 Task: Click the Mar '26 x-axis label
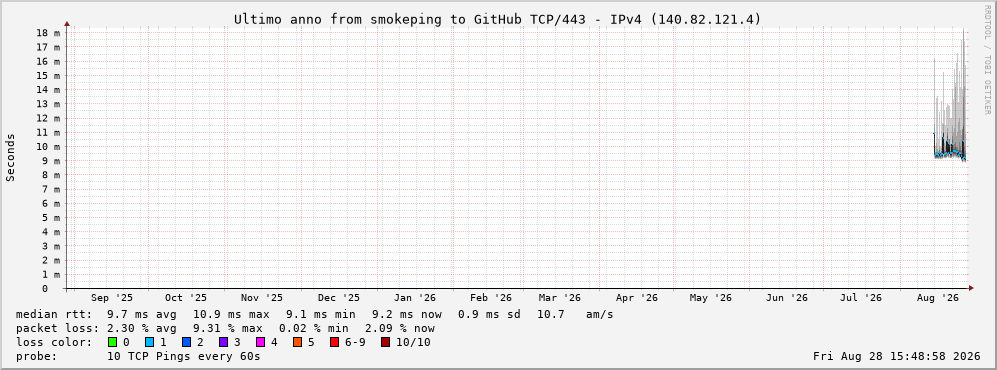point(560,298)
